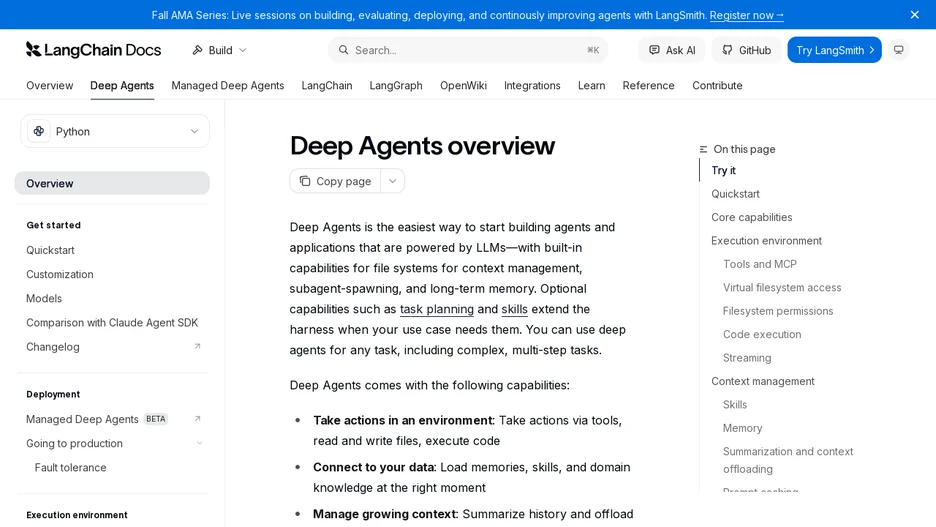Image resolution: width=936 pixels, height=527 pixels.
Task: Jump to Summarization and context offloading
Action: tap(787, 460)
